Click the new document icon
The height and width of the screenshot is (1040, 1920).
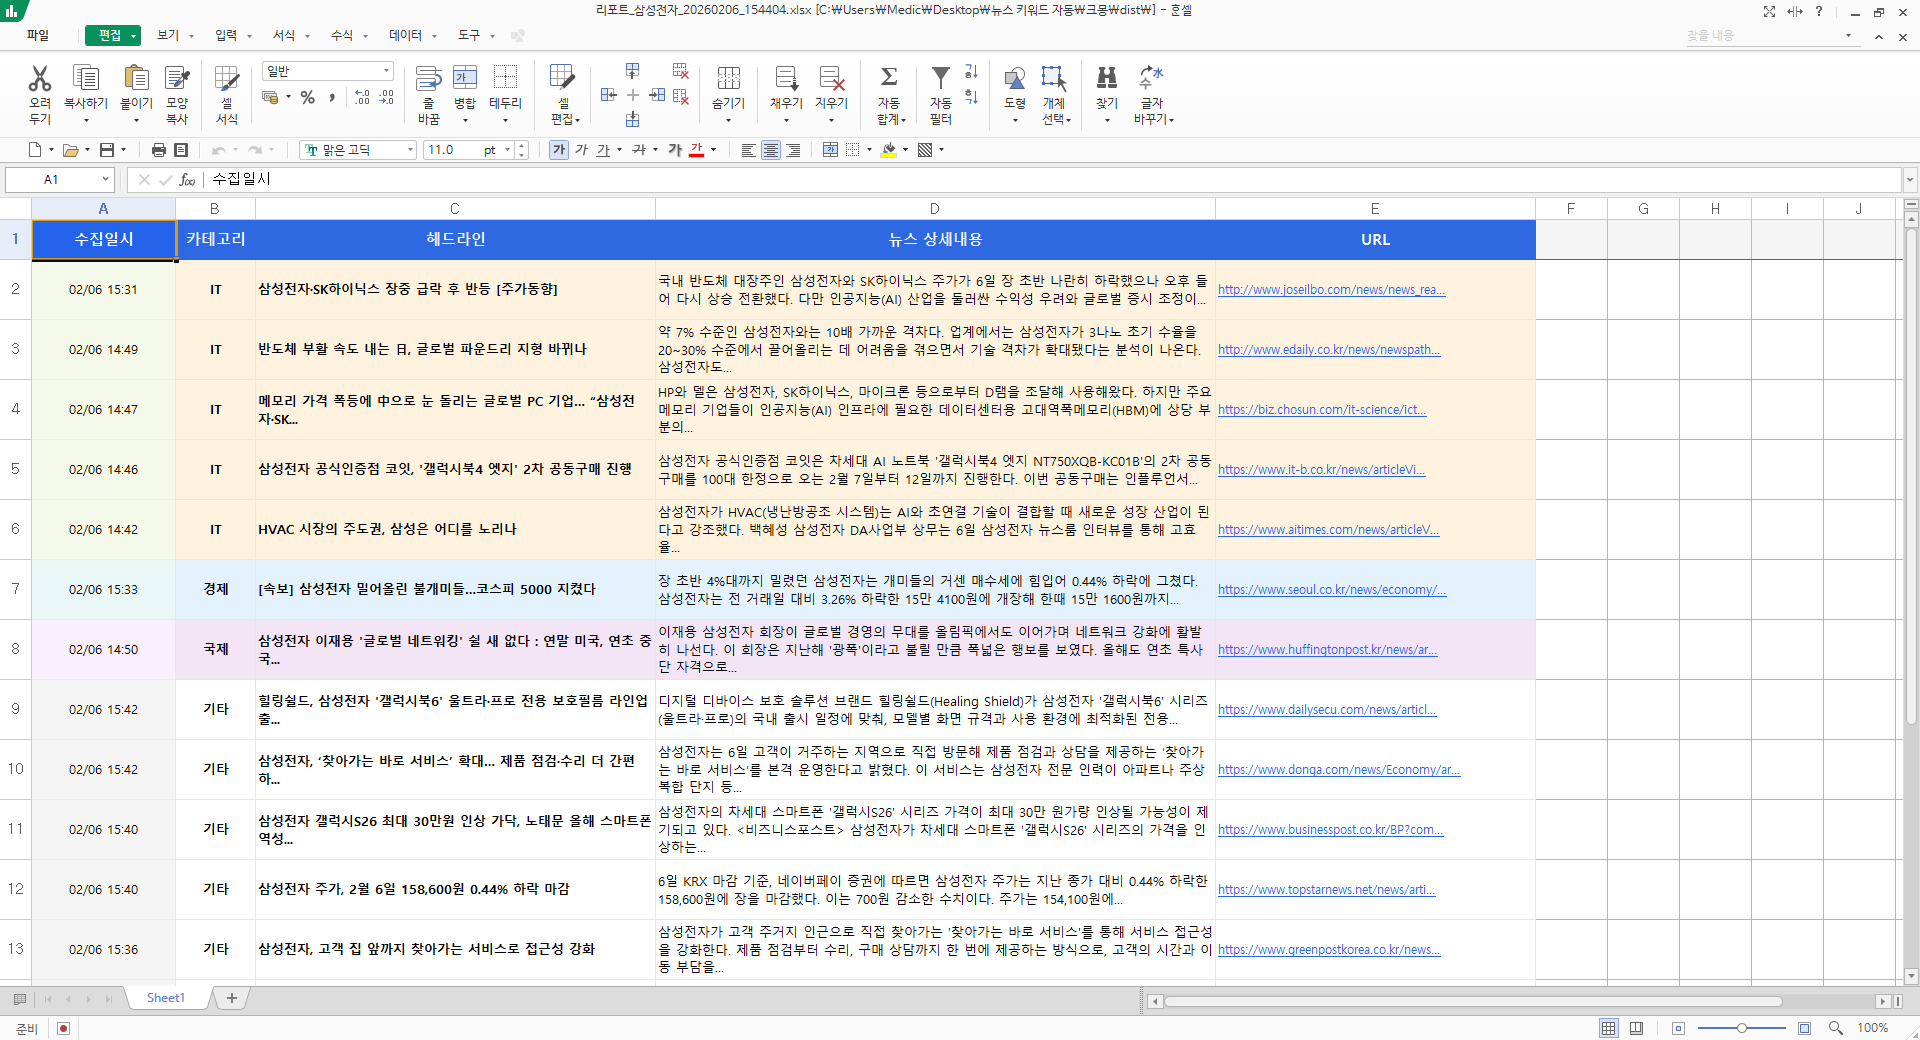click(36, 150)
